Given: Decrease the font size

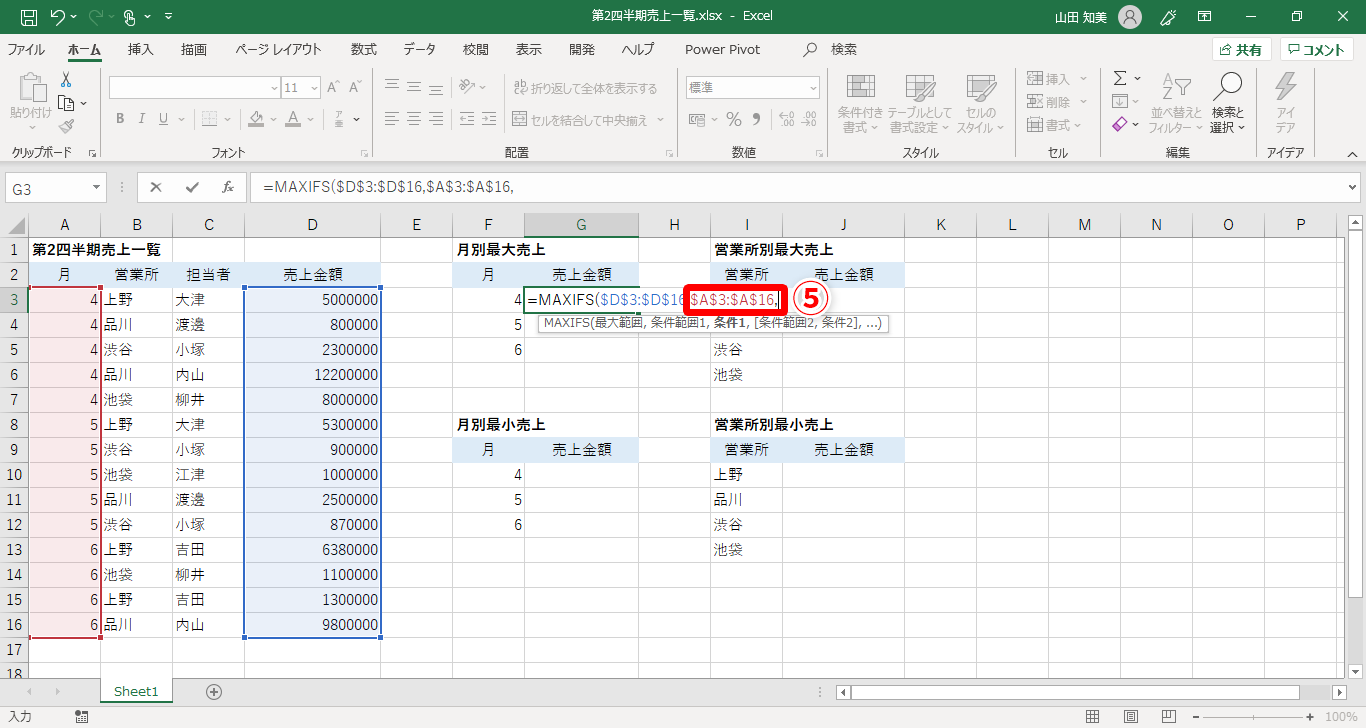Looking at the screenshot, I should 356,88.
